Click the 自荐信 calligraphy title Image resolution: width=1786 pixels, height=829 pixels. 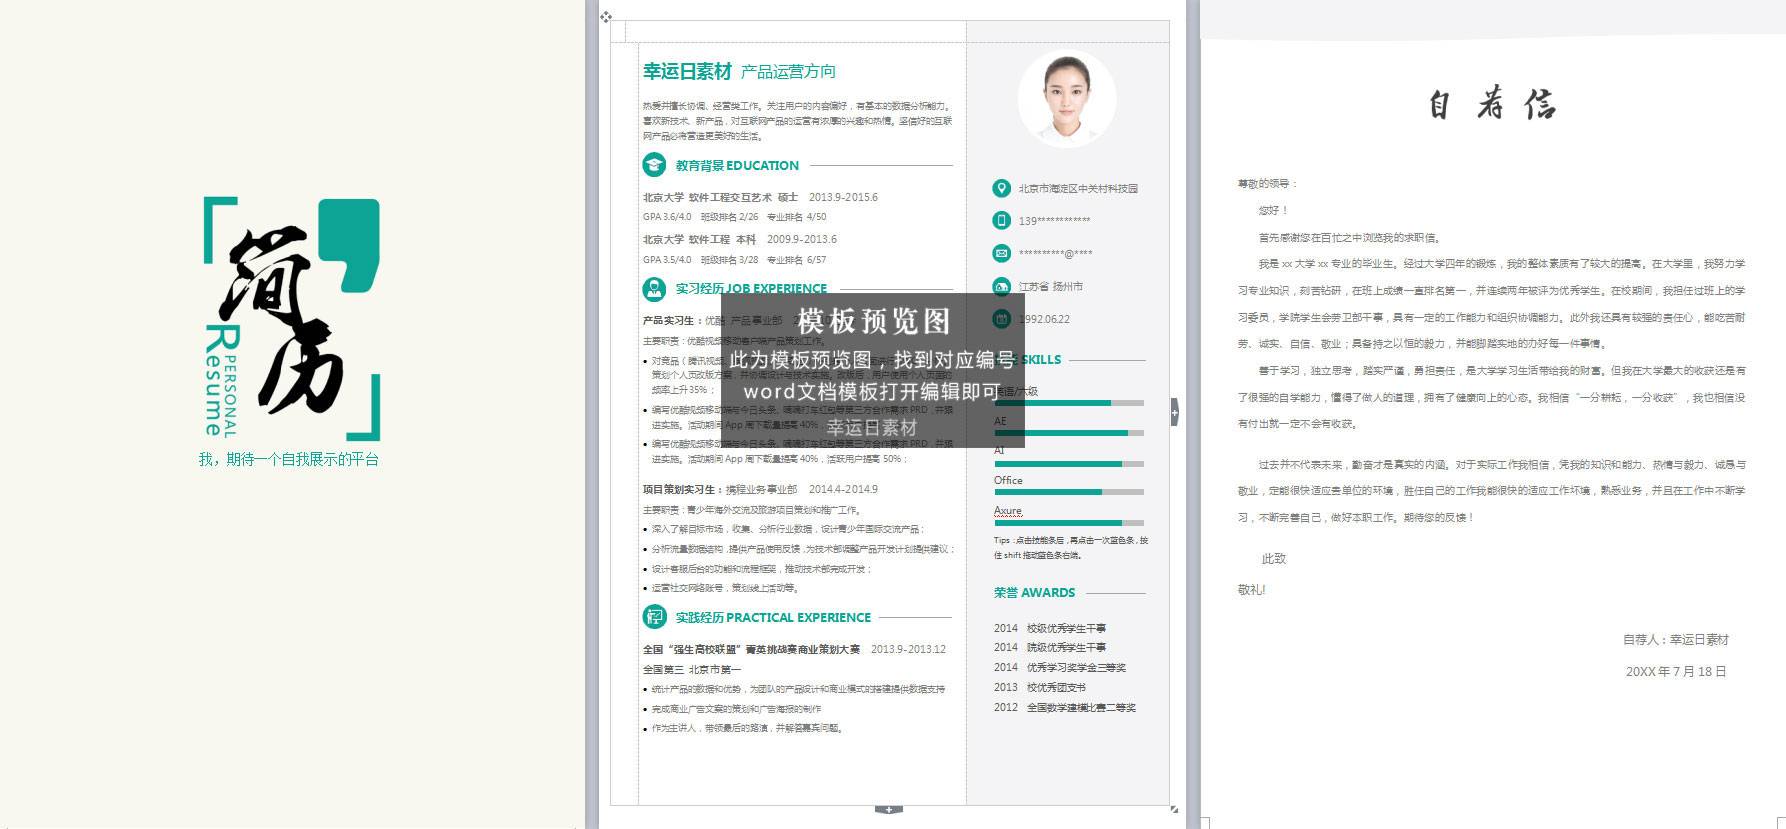click(x=1492, y=104)
